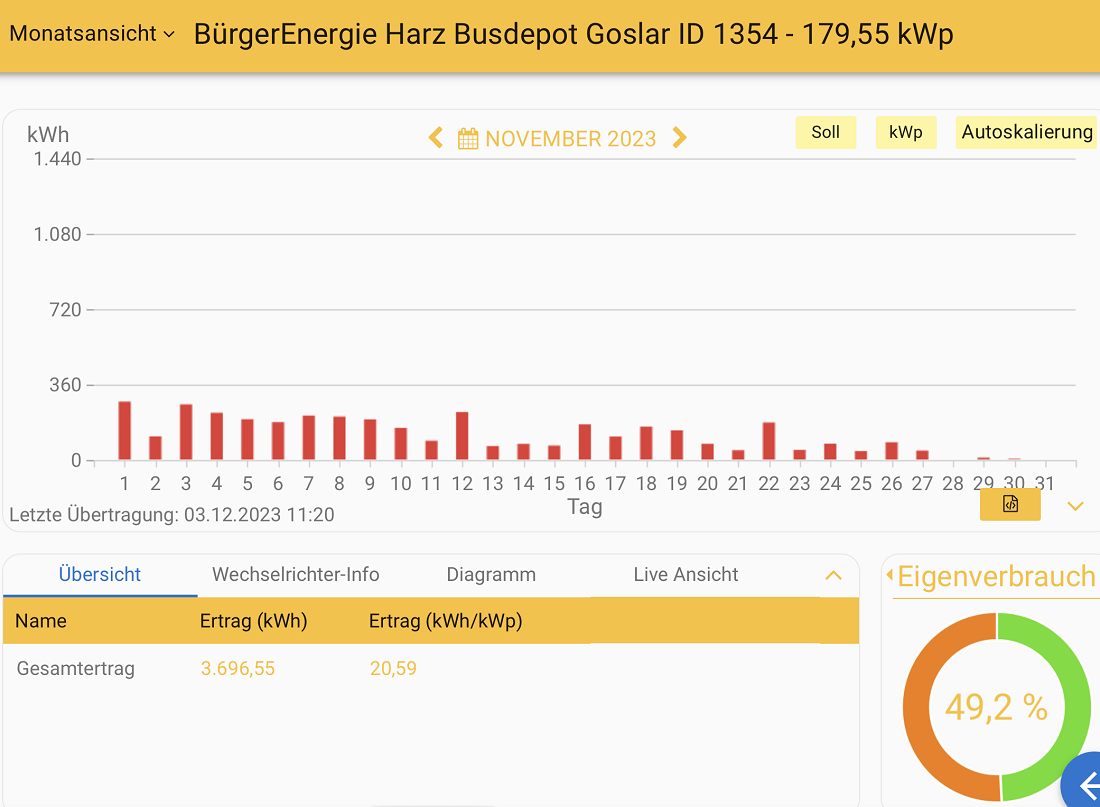Collapse the chart with the chevron arrow

[1076, 507]
